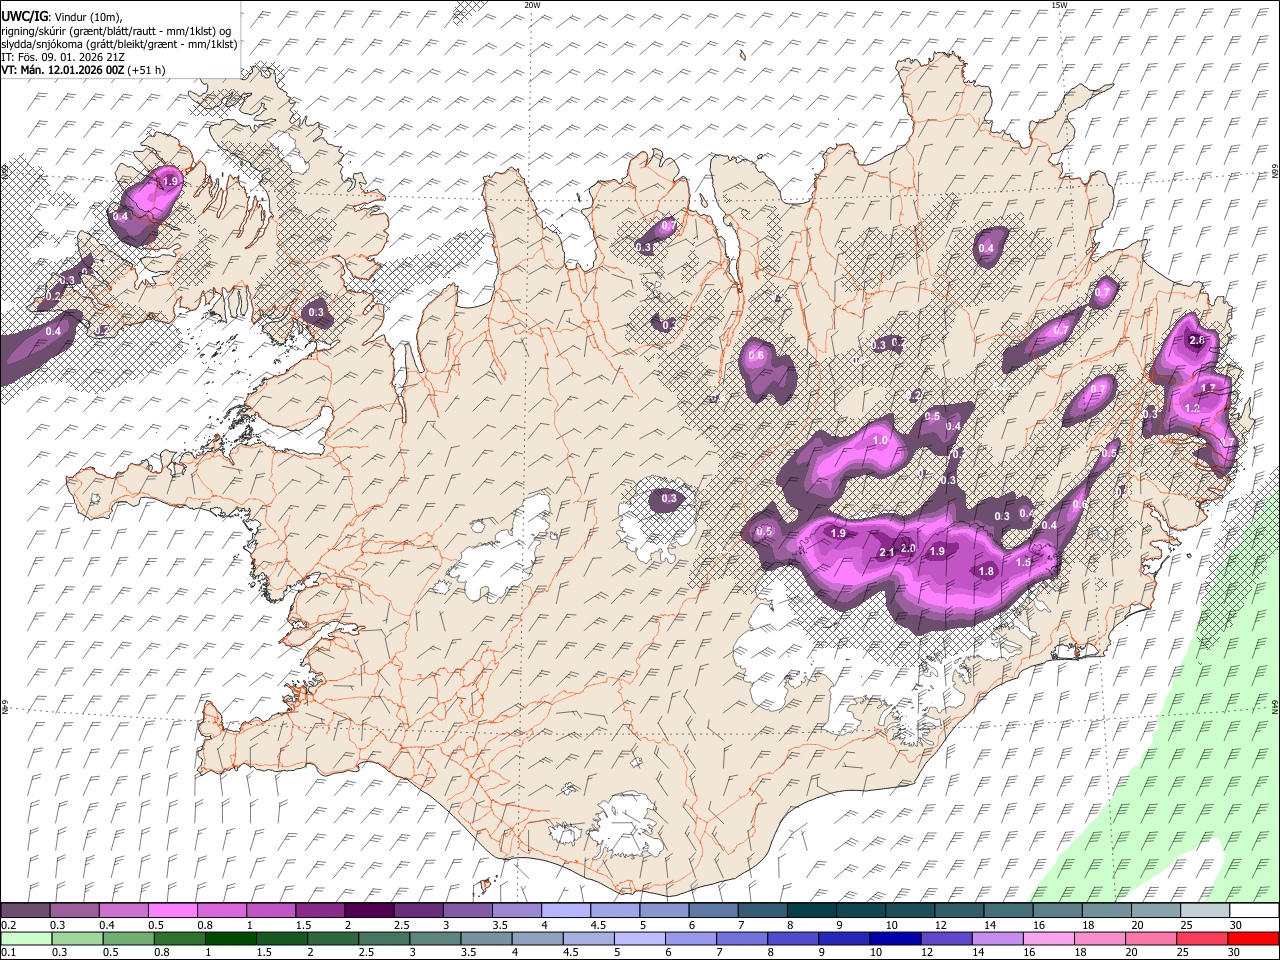This screenshot has width=1280, height=960.
Task: Click dark teal upper legend swatch at 8
Action: [x=812, y=911]
